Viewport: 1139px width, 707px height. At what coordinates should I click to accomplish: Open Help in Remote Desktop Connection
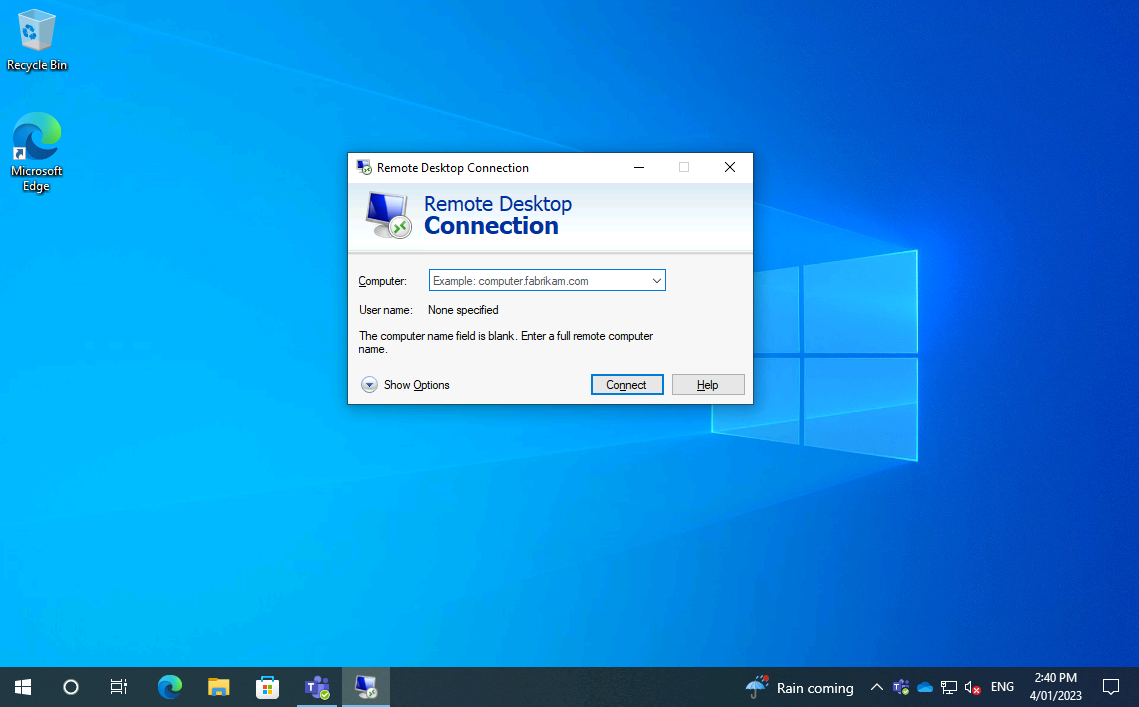tap(708, 384)
